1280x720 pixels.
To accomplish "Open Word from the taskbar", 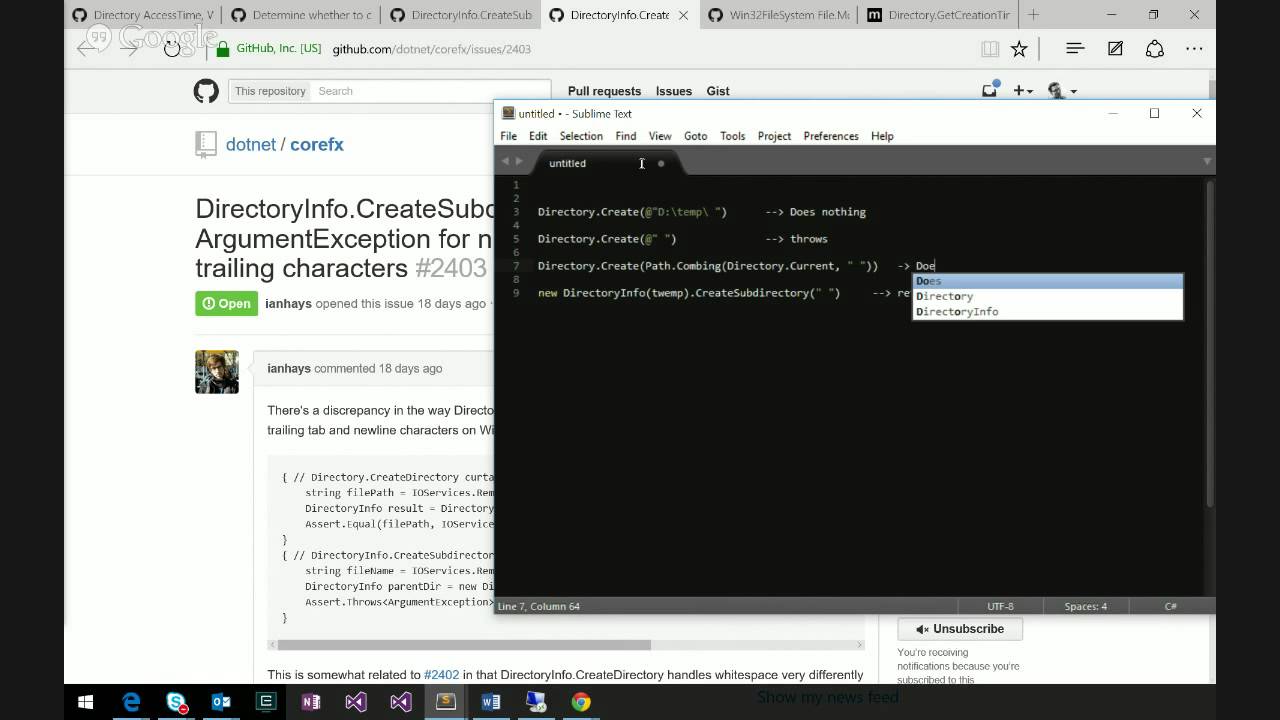I will pyautogui.click(x=491, y=702).
